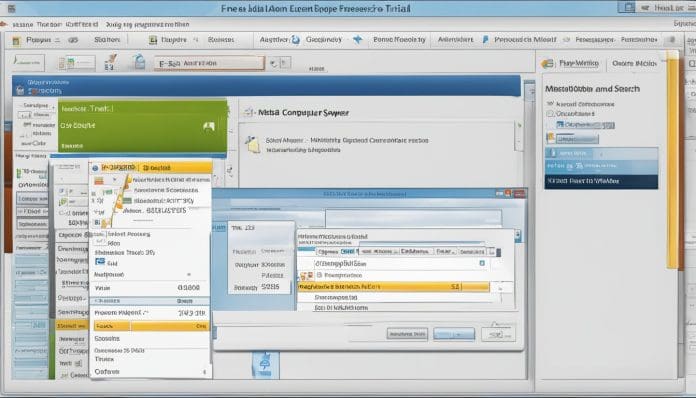Image resolution: width=696 pixels, height=398 pixels.
Task: Click the blue dot icon in orange popup header
Action: coord(95,168)
